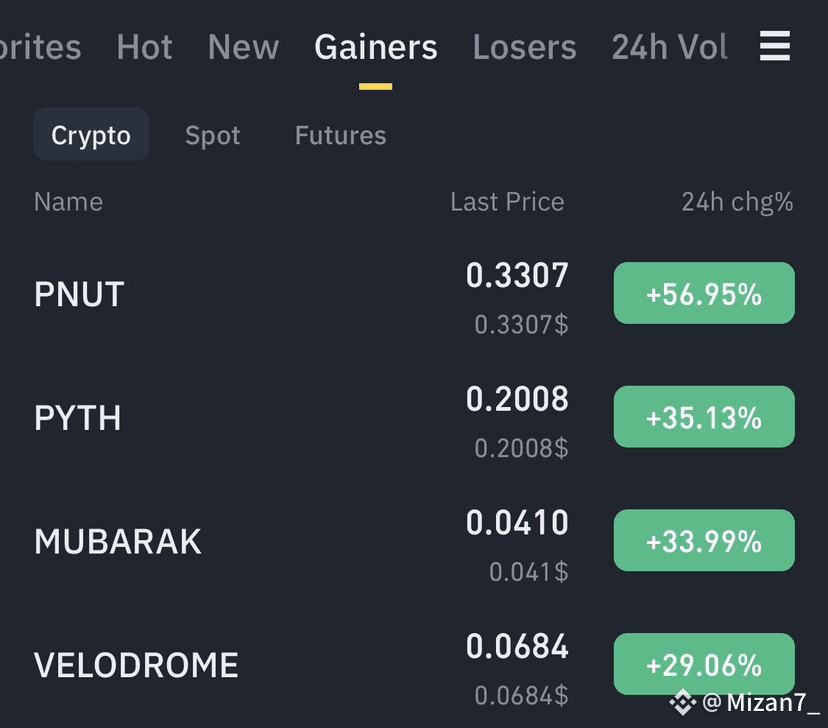Switch to the New tab
Image resolution: width=828 pixels, height=728 pixels.
tap(243, 47)
